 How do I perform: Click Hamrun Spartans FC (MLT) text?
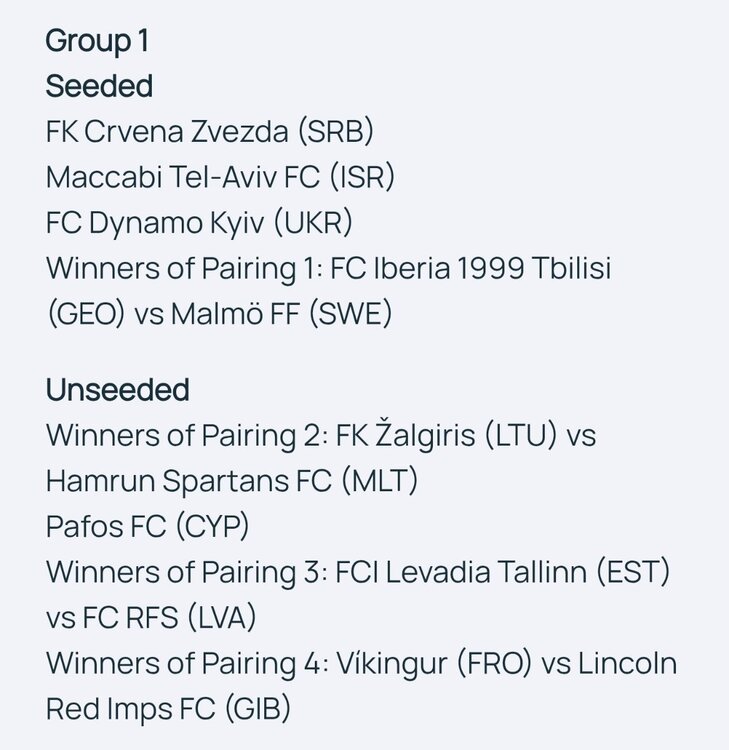click(x=232, y=481)
